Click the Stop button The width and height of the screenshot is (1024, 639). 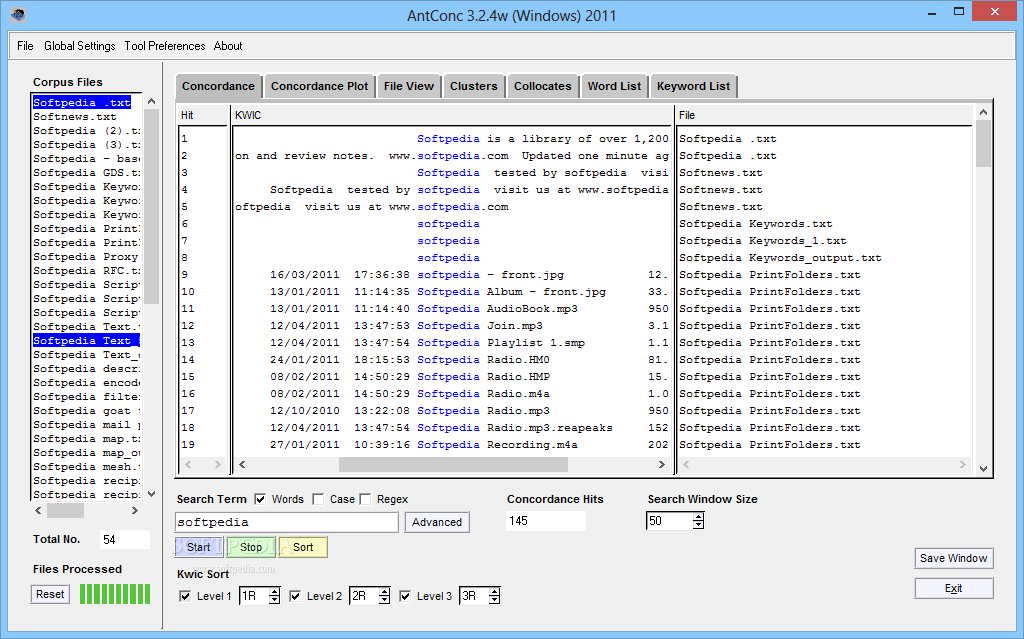click(251, 547)
